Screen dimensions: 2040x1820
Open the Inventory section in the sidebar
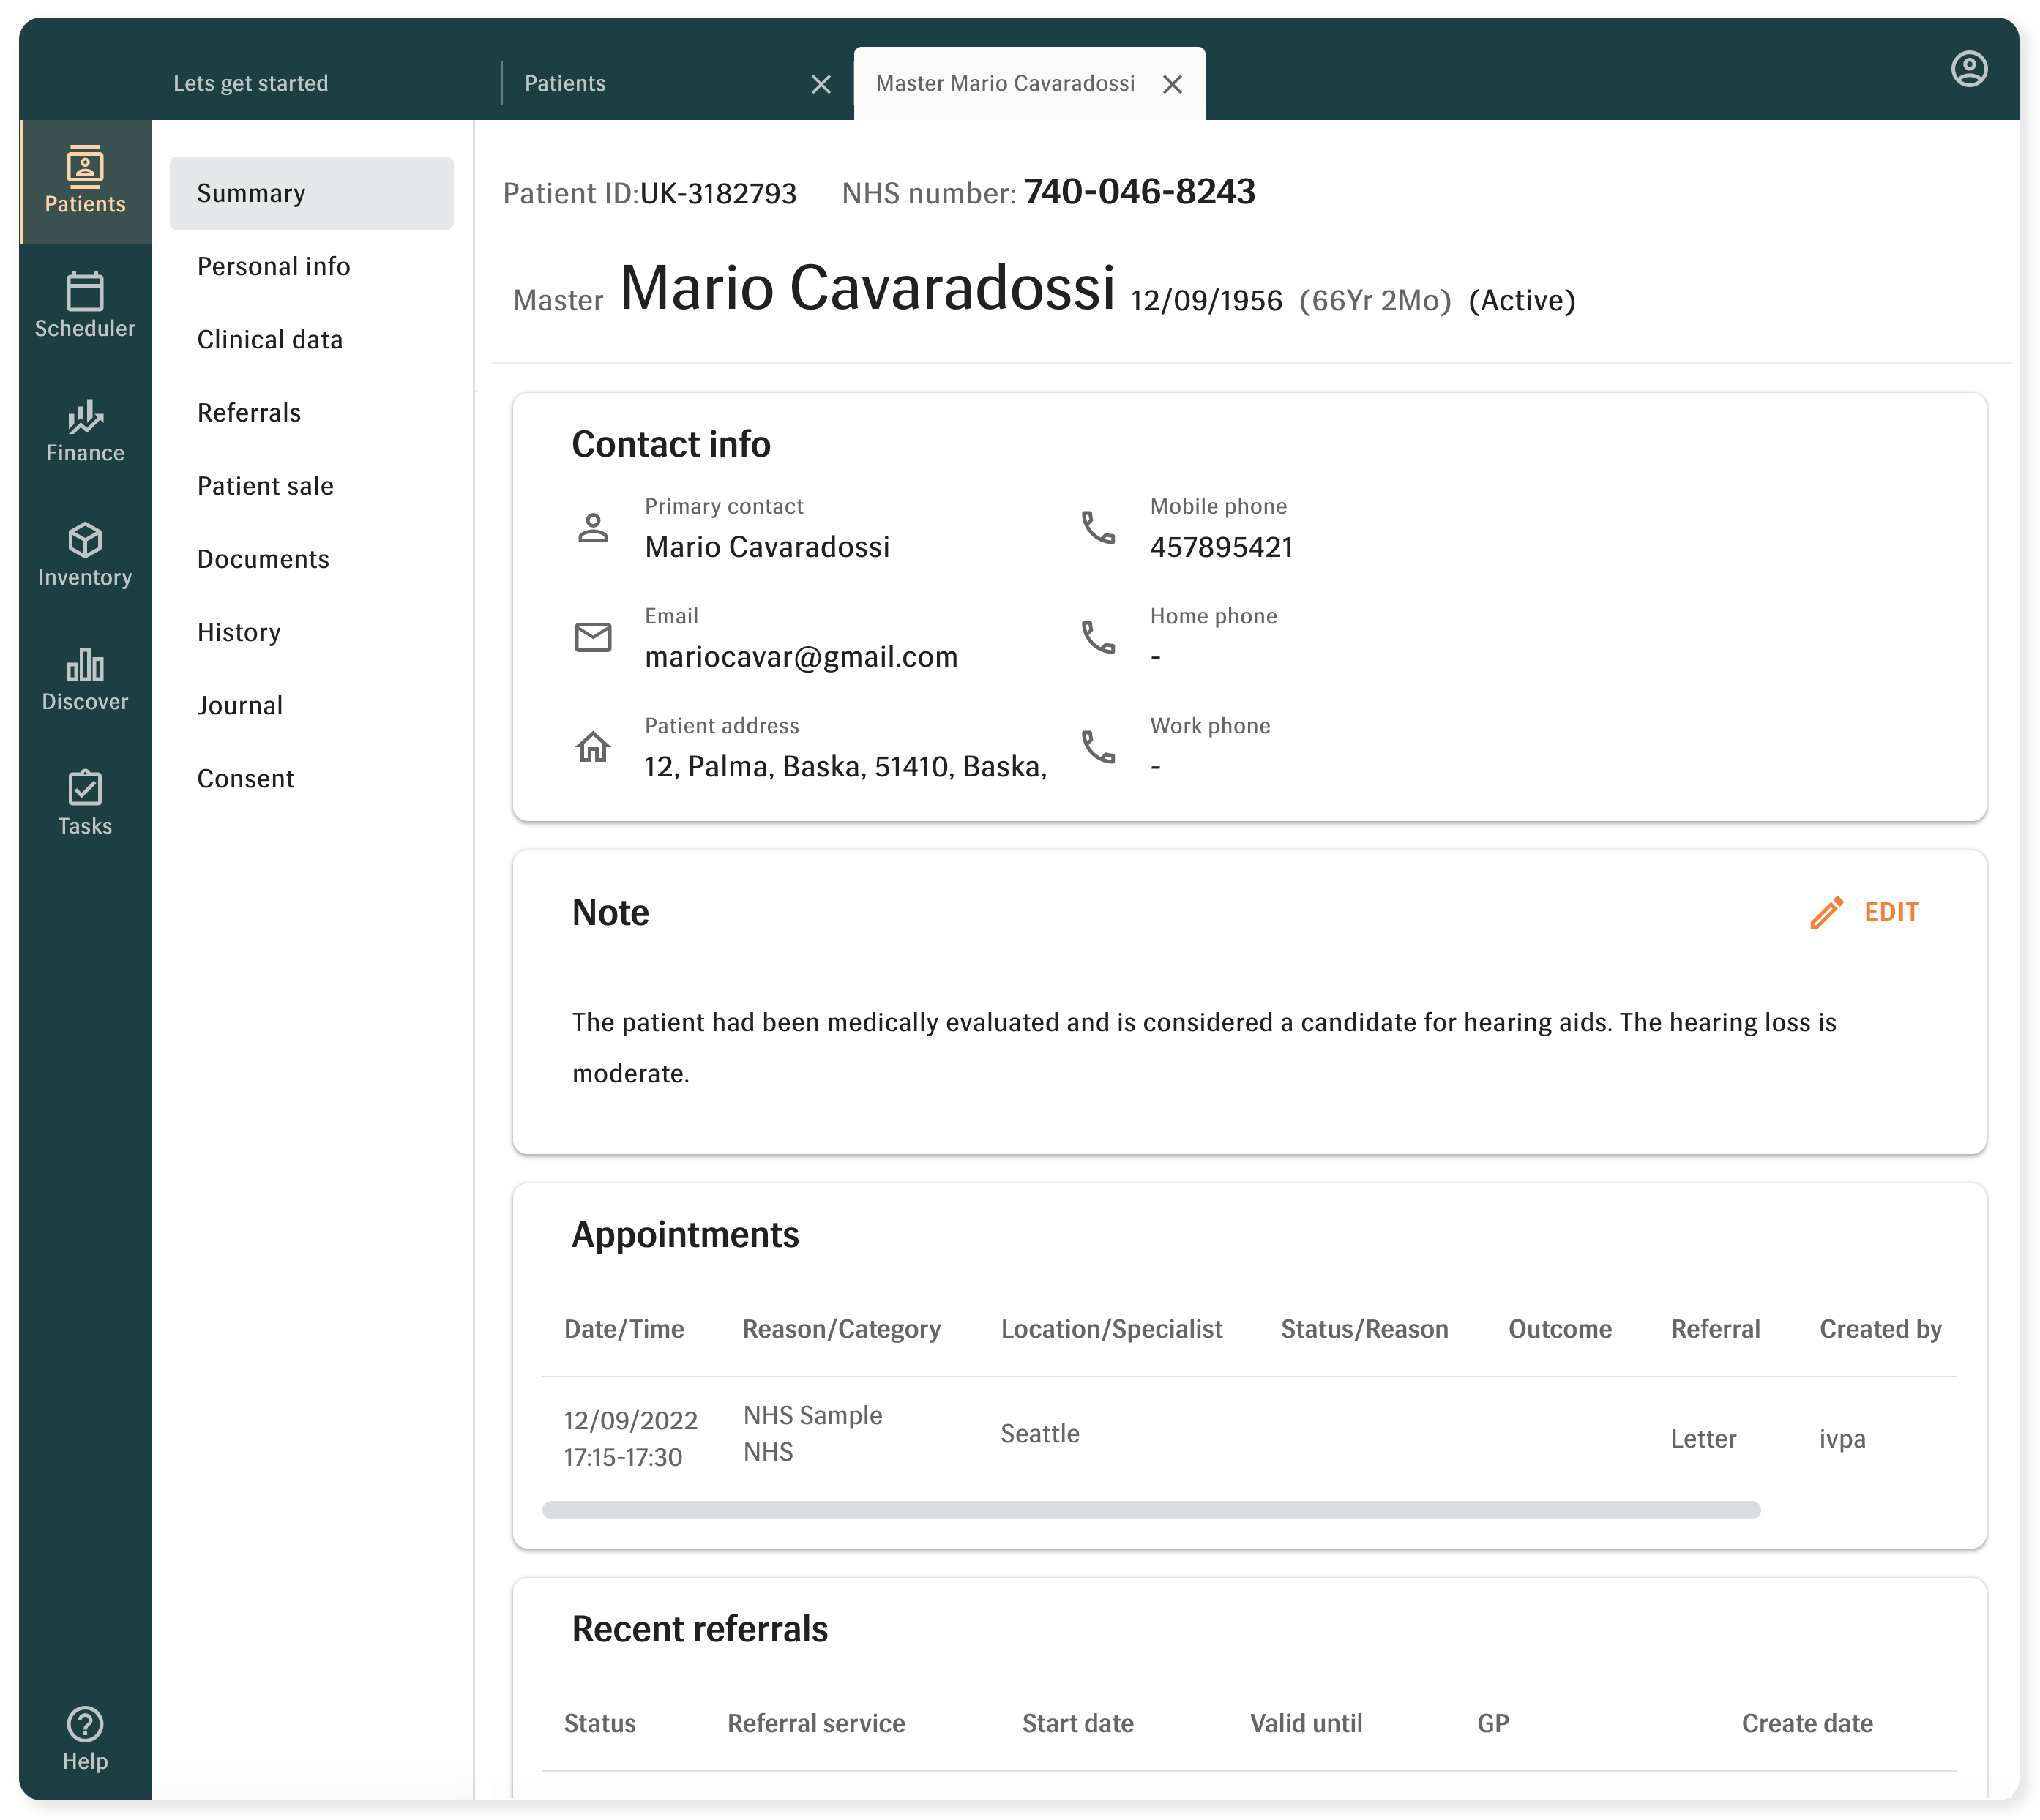[85, 553]
